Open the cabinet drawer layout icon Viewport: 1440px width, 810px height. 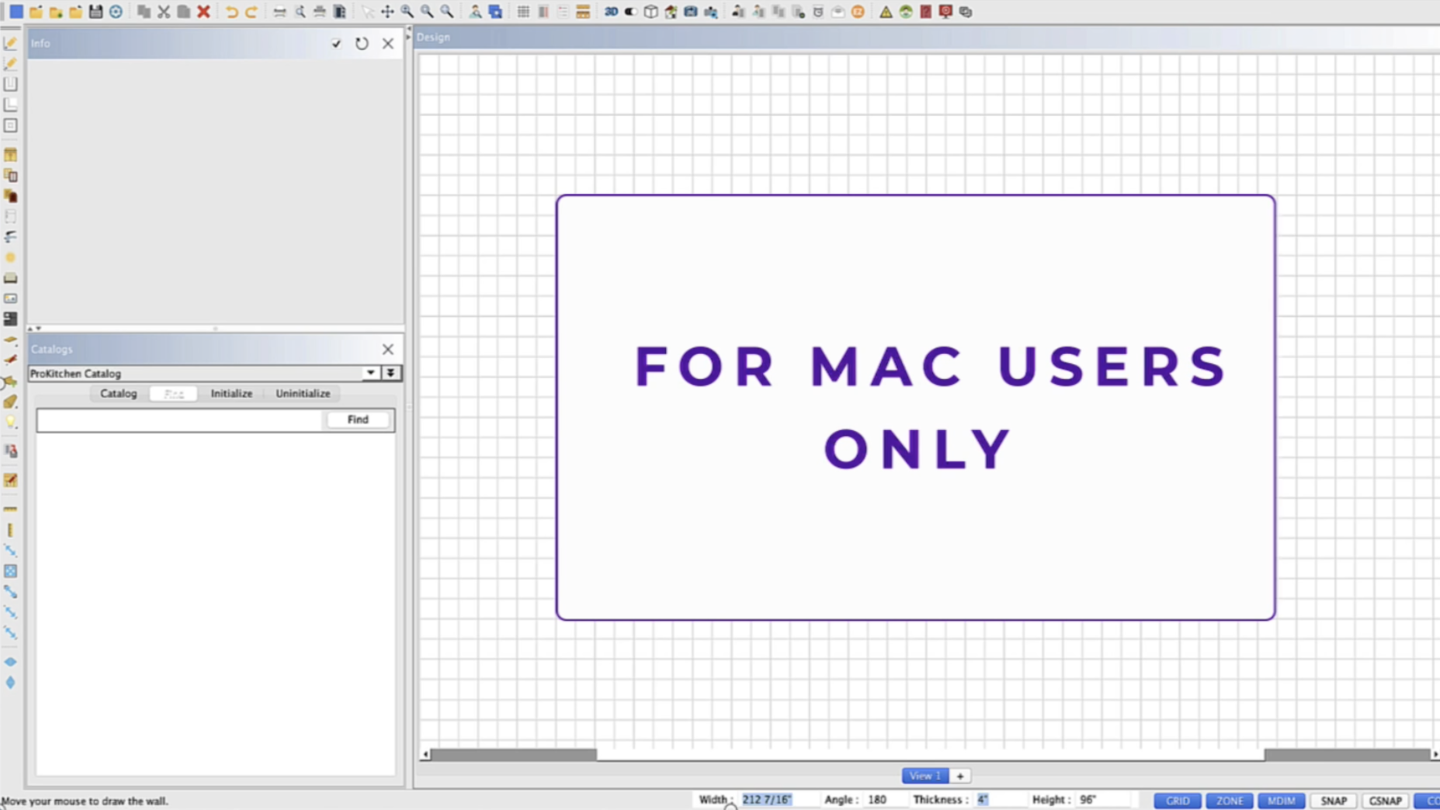pos(583,12)
